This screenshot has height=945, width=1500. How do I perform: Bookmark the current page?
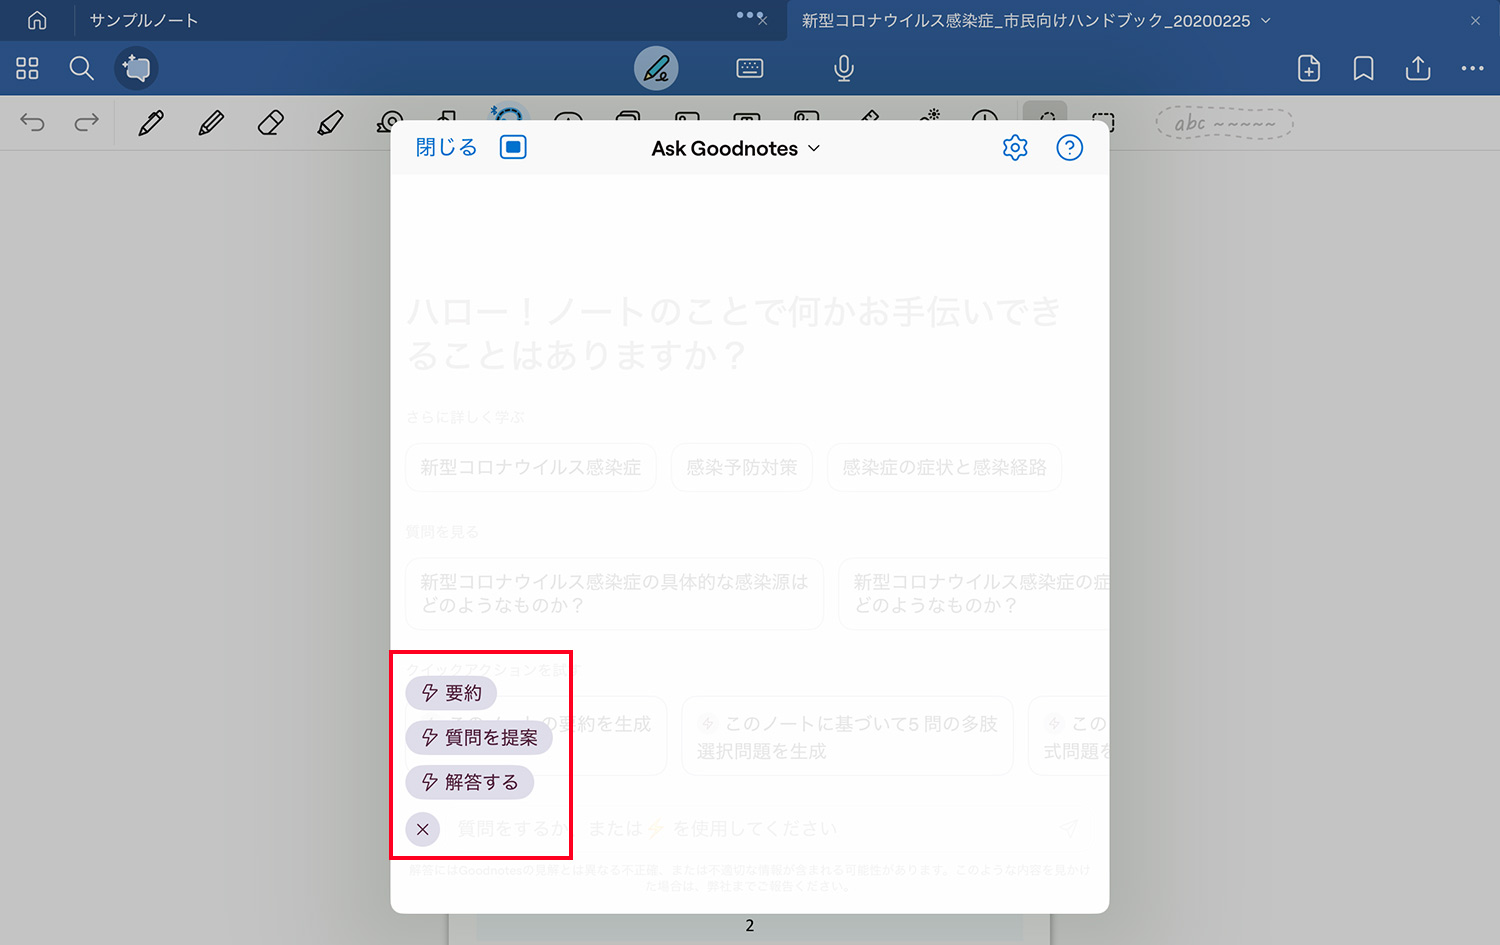(1363, 68)
